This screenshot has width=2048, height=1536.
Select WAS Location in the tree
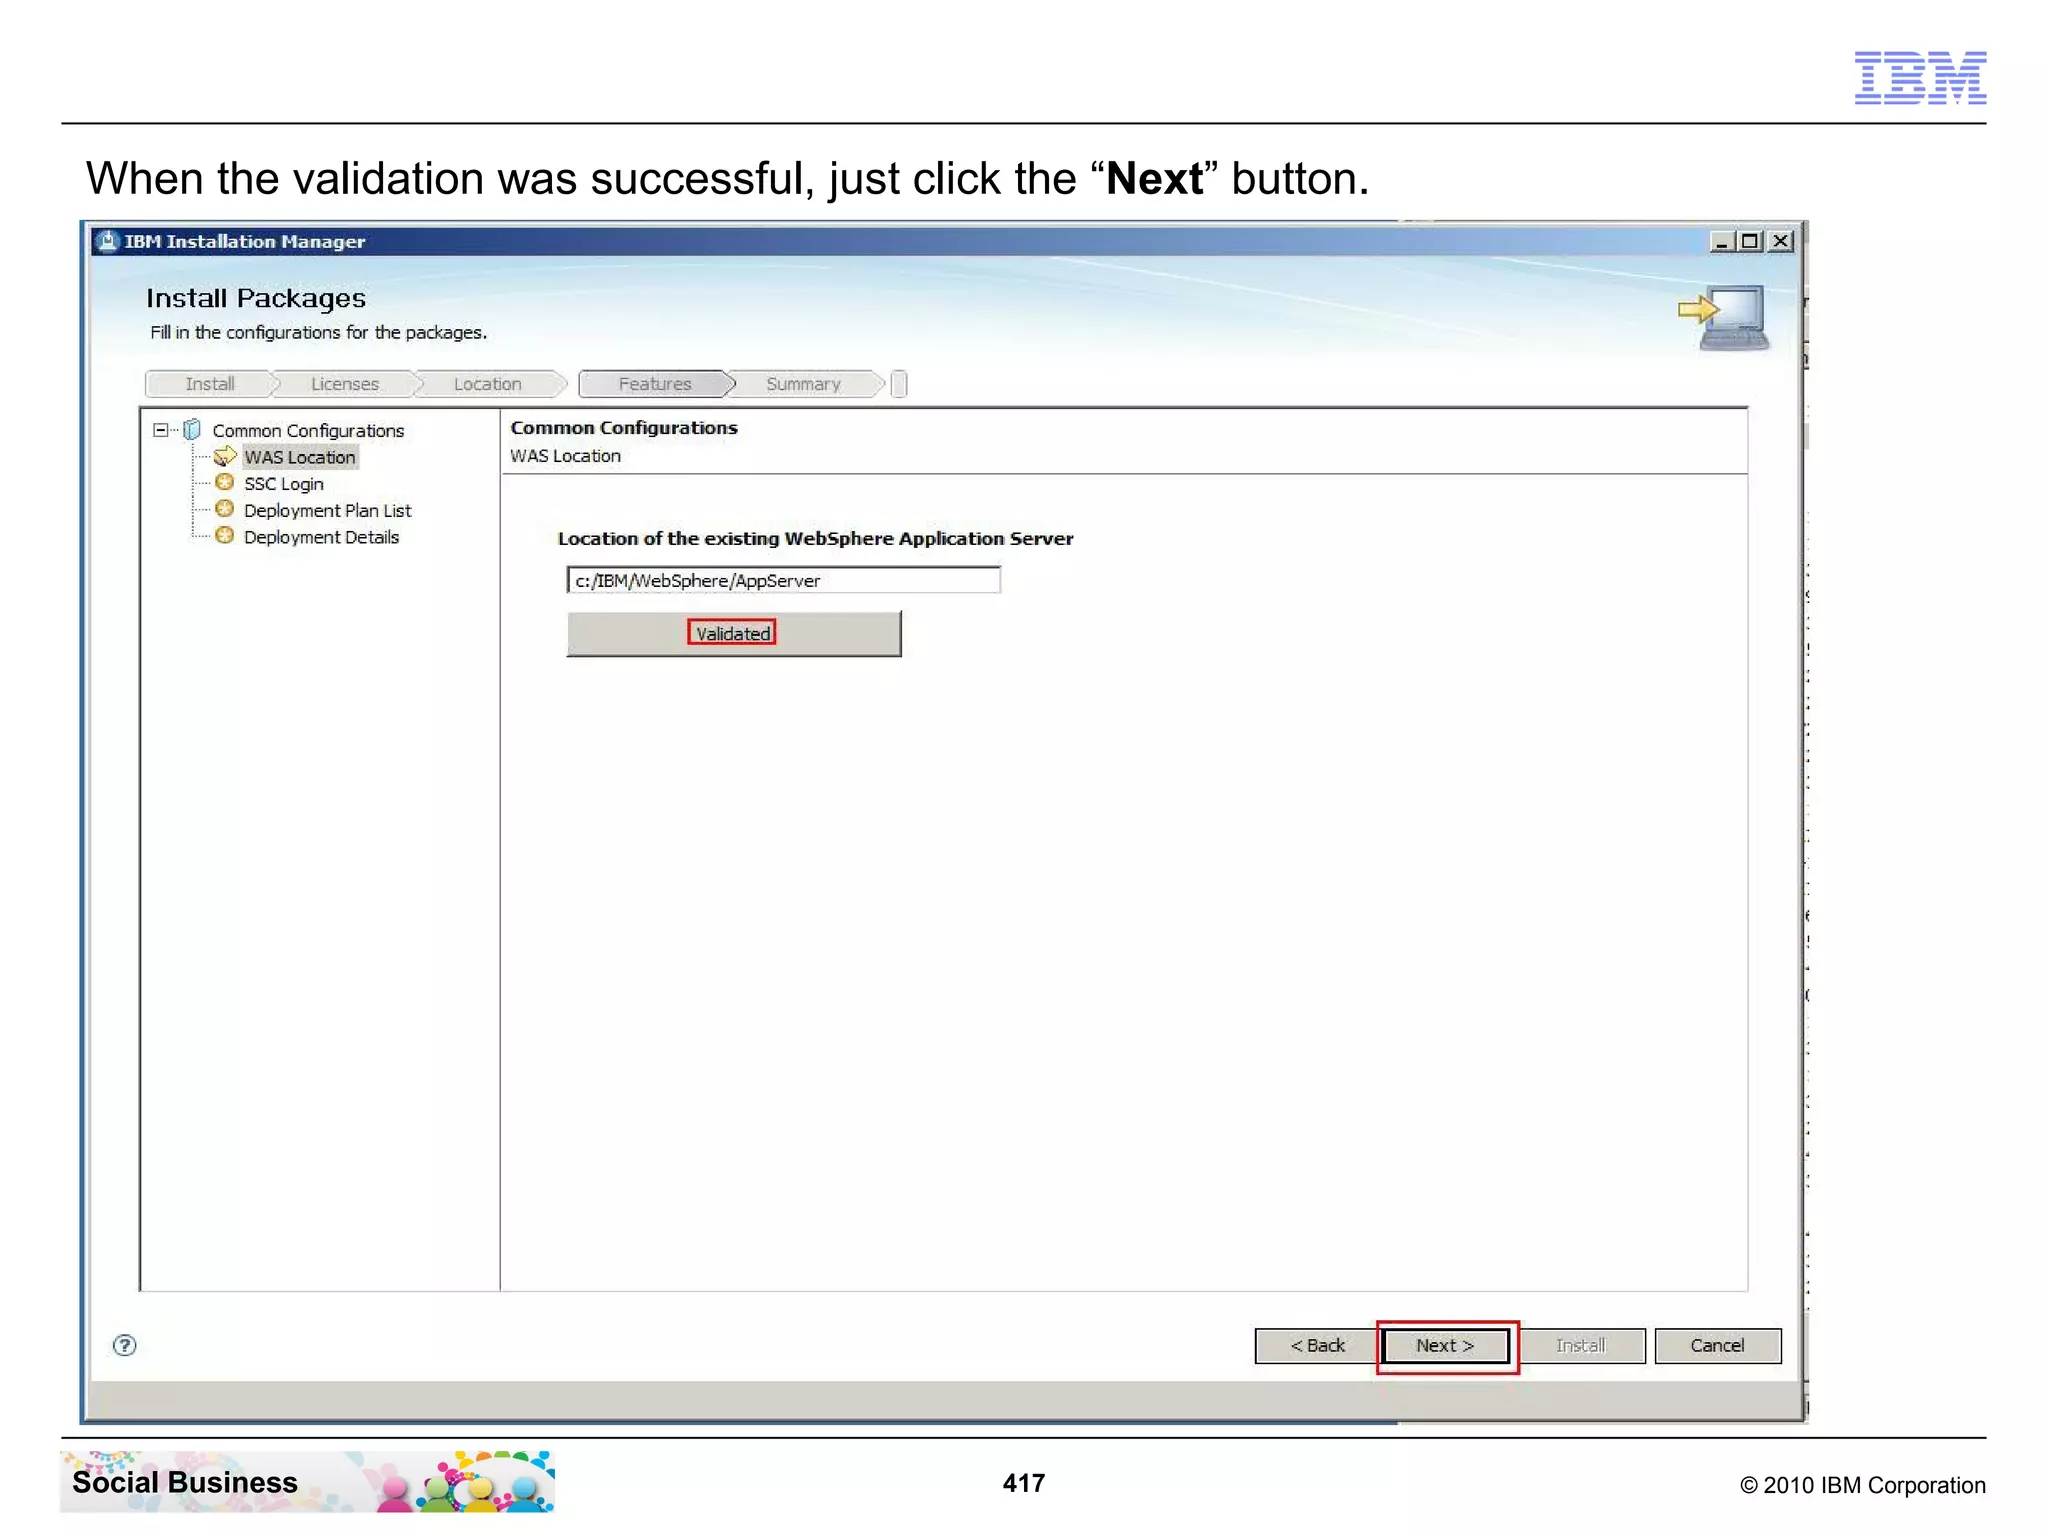pos(300,457)
